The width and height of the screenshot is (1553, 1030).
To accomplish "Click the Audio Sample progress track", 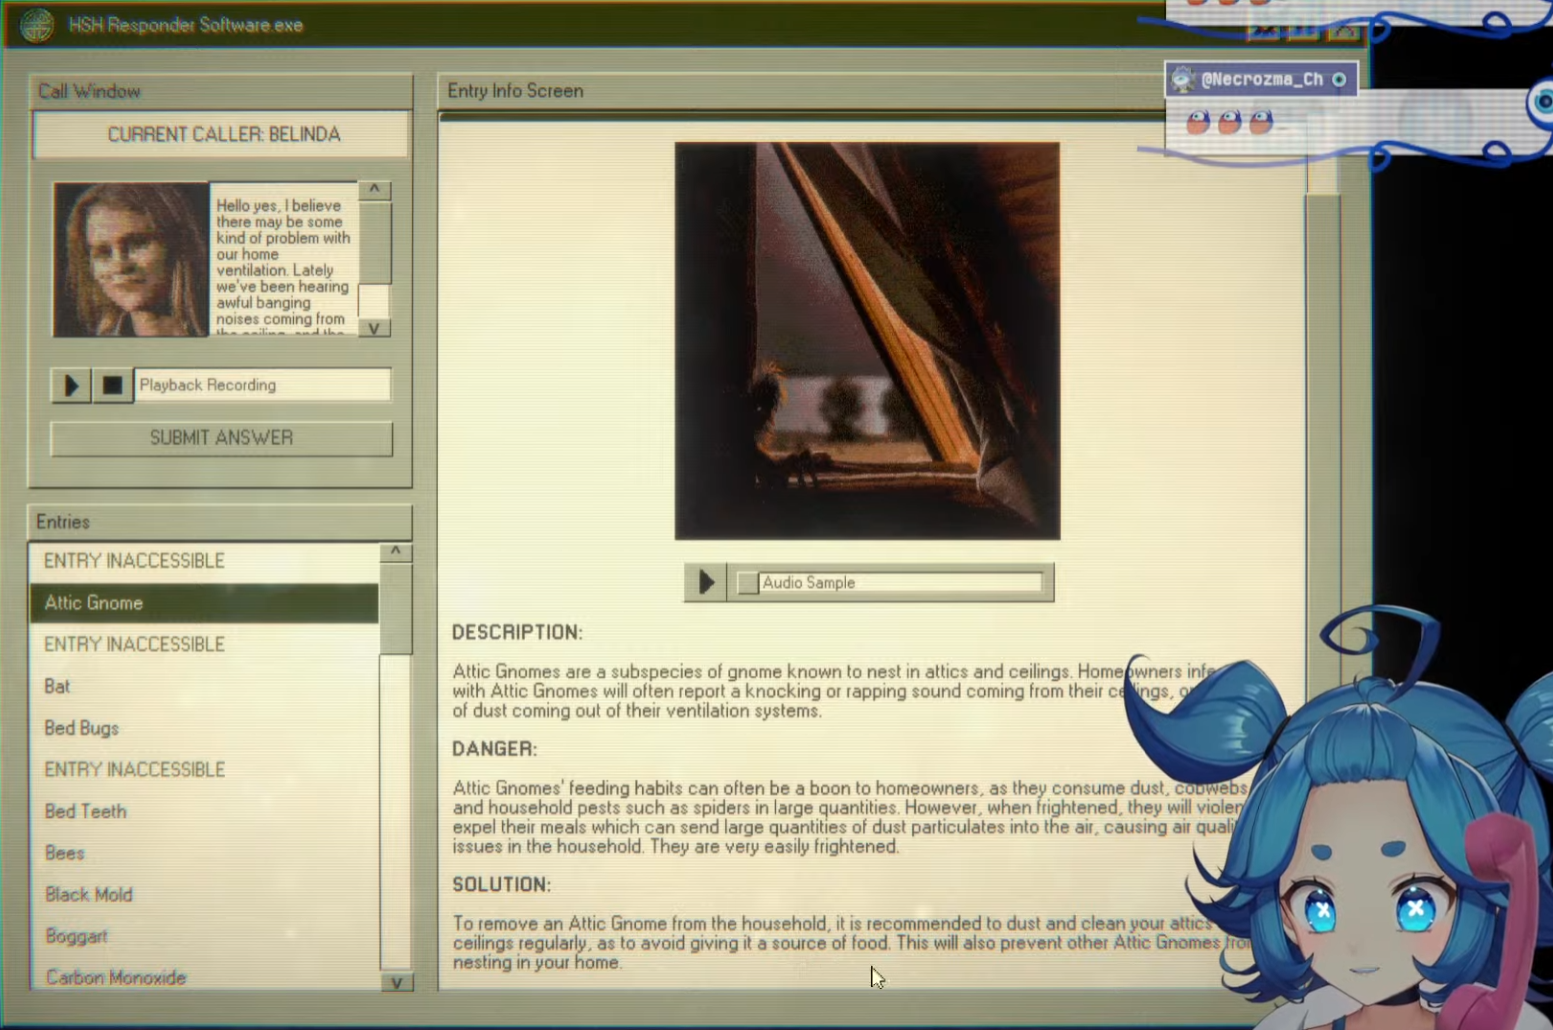I will tap(889, 583).
